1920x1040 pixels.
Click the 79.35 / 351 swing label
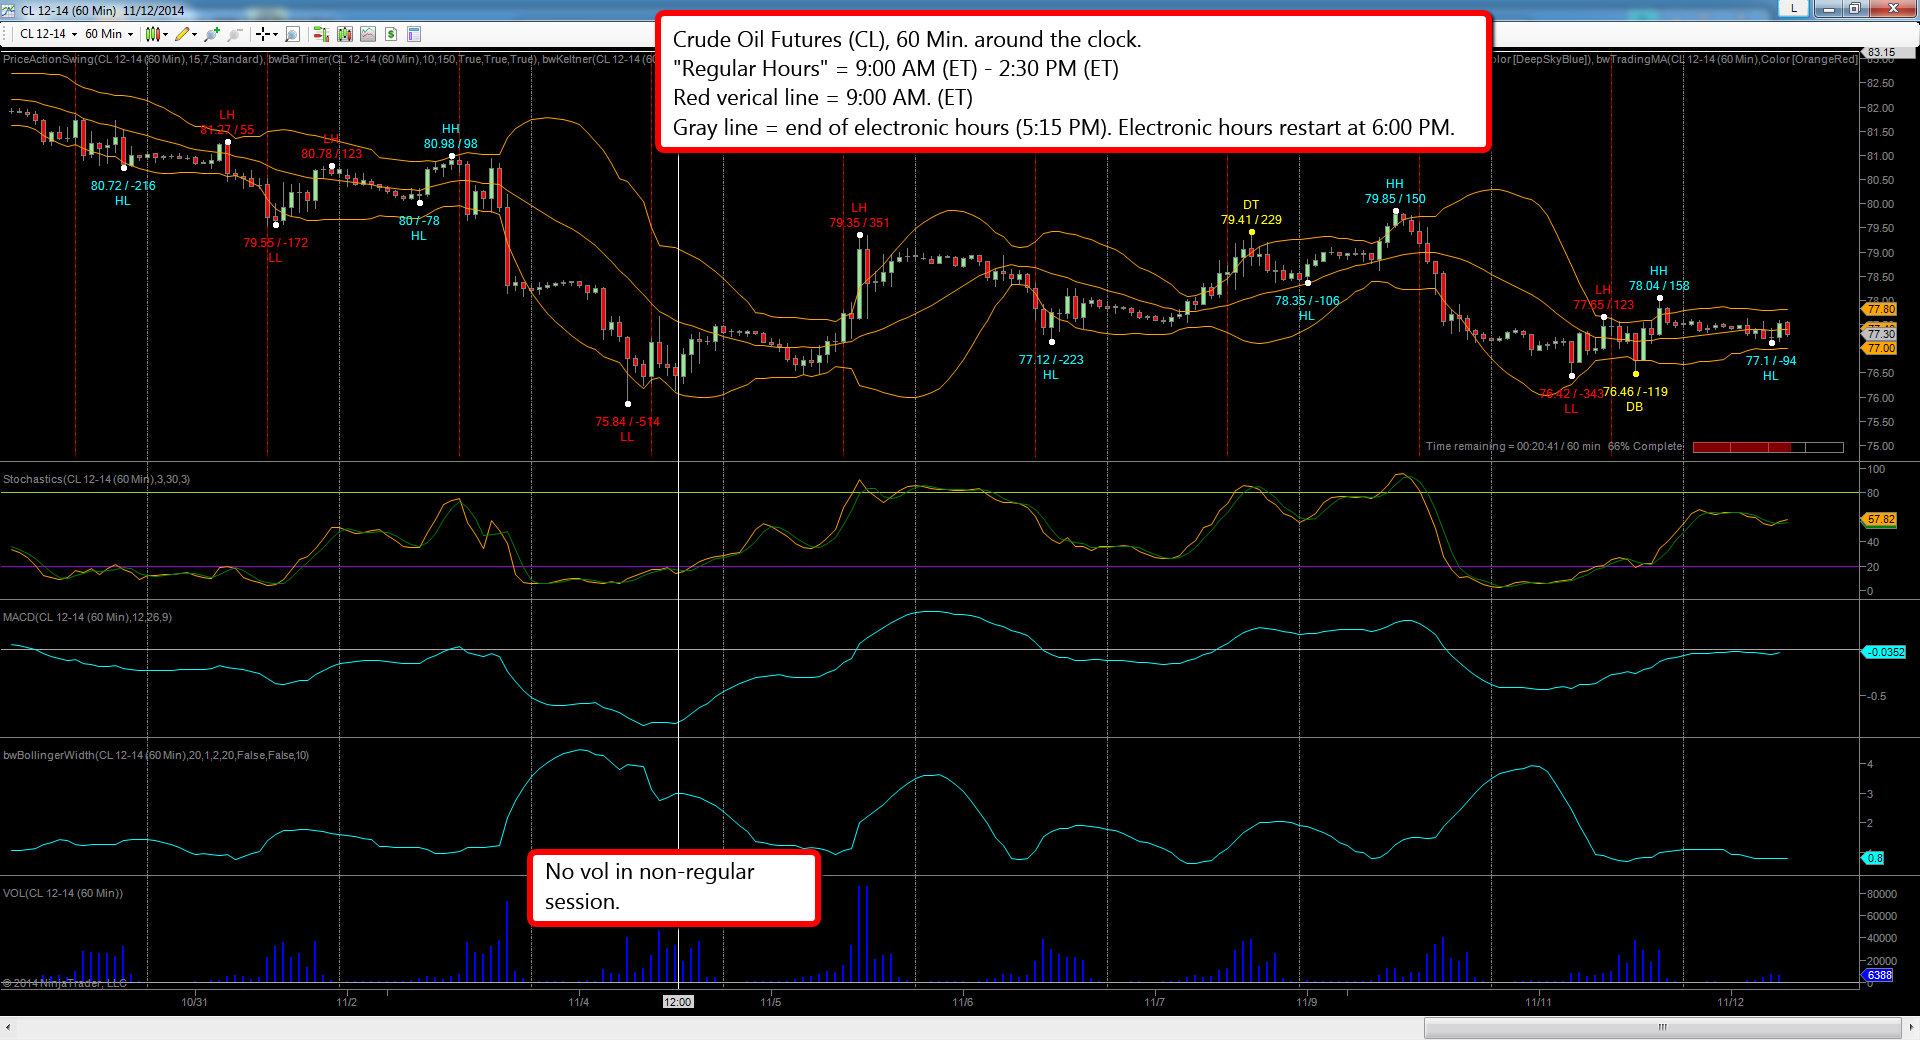(859, 223)
